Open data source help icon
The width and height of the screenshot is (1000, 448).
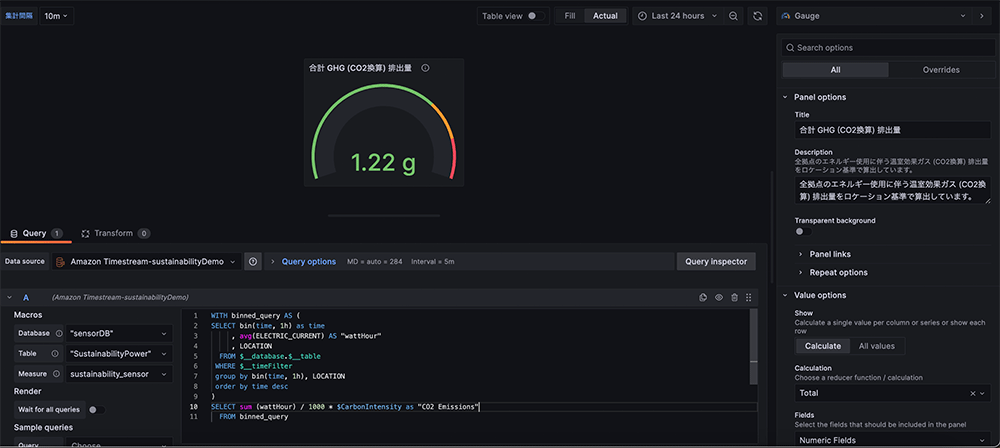click(253, 262)
